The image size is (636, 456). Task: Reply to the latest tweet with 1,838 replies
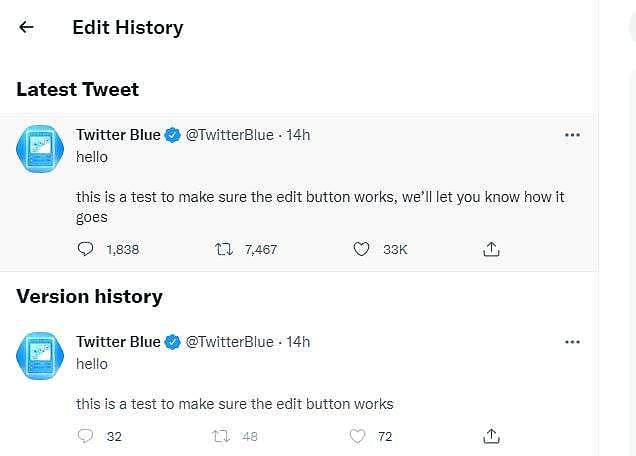click(x=86, y=249)
